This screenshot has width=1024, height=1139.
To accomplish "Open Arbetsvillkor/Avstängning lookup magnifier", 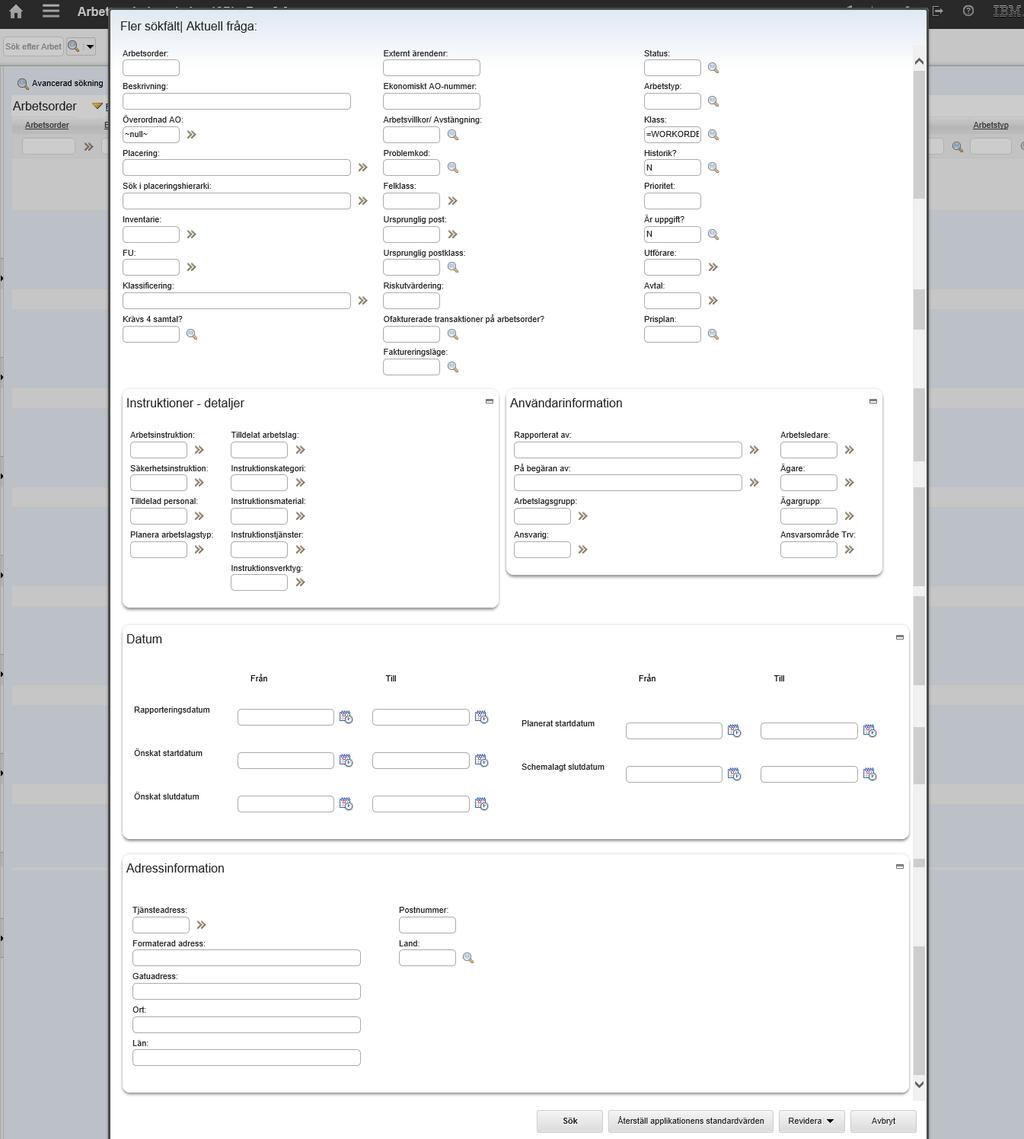I will (x=452, y=134).
